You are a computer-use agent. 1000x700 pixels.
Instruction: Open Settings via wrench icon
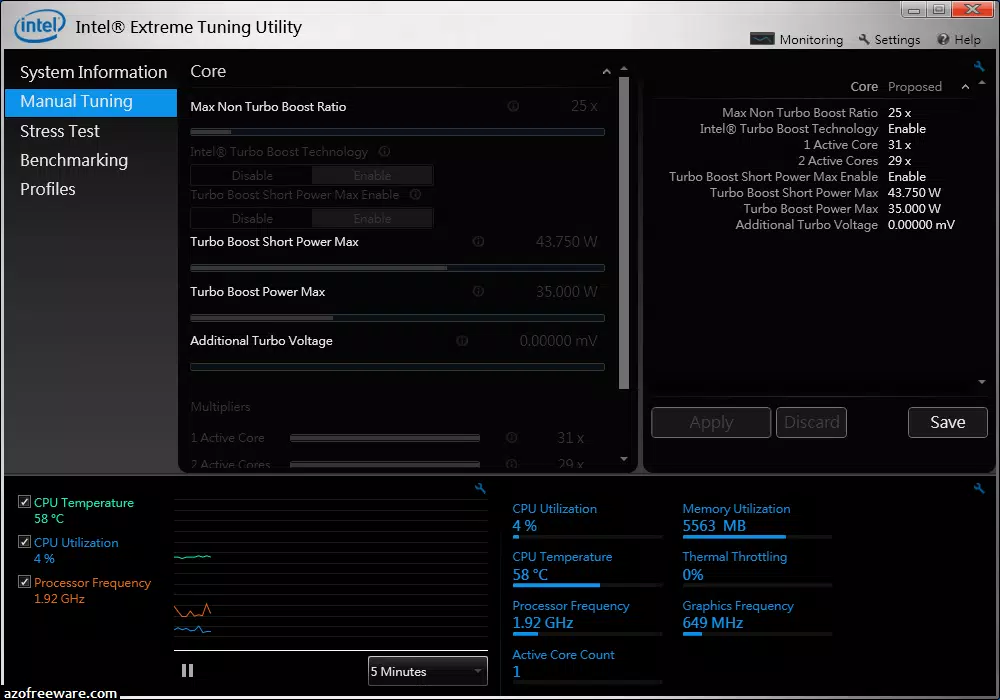click(864, 39)
